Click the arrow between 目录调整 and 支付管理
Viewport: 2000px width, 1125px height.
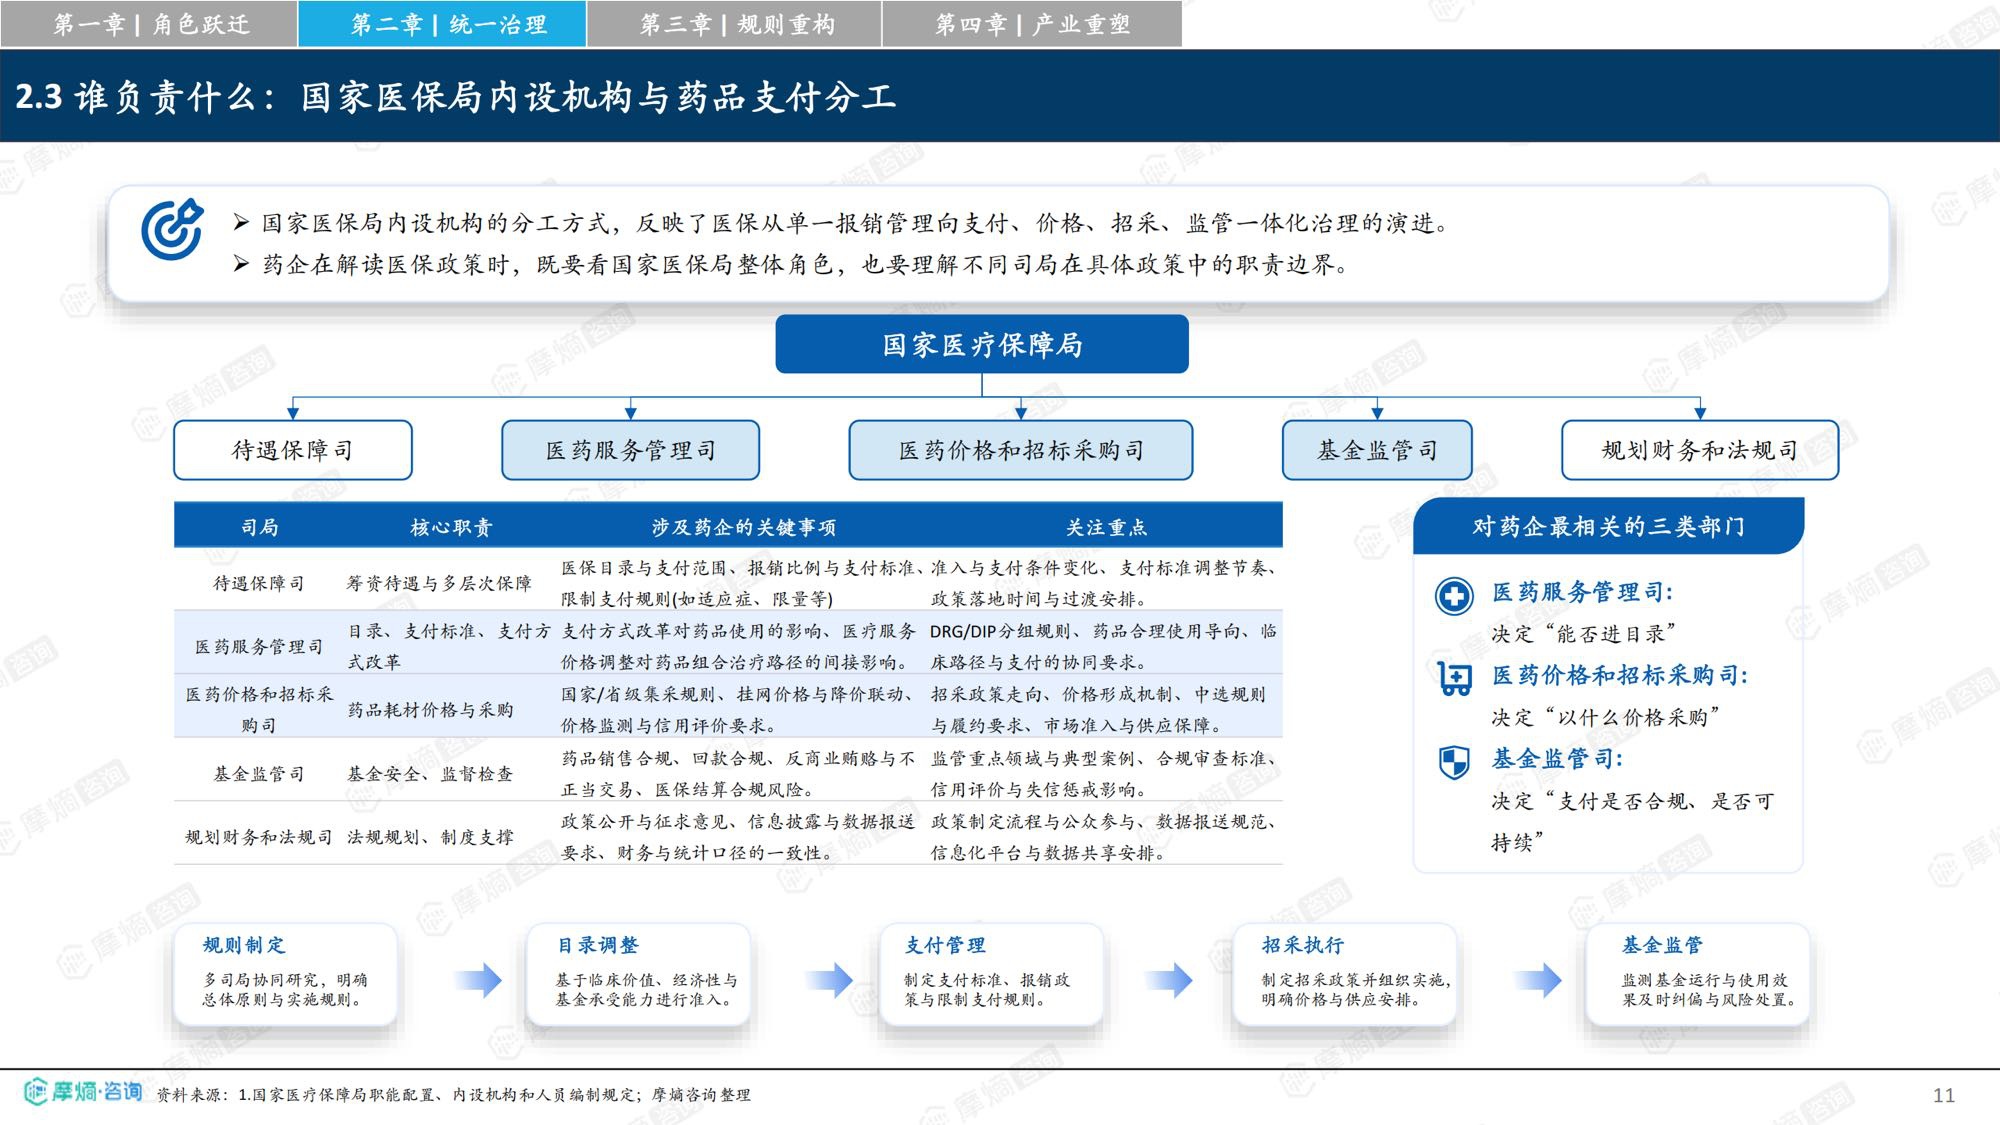click(829, 980)
